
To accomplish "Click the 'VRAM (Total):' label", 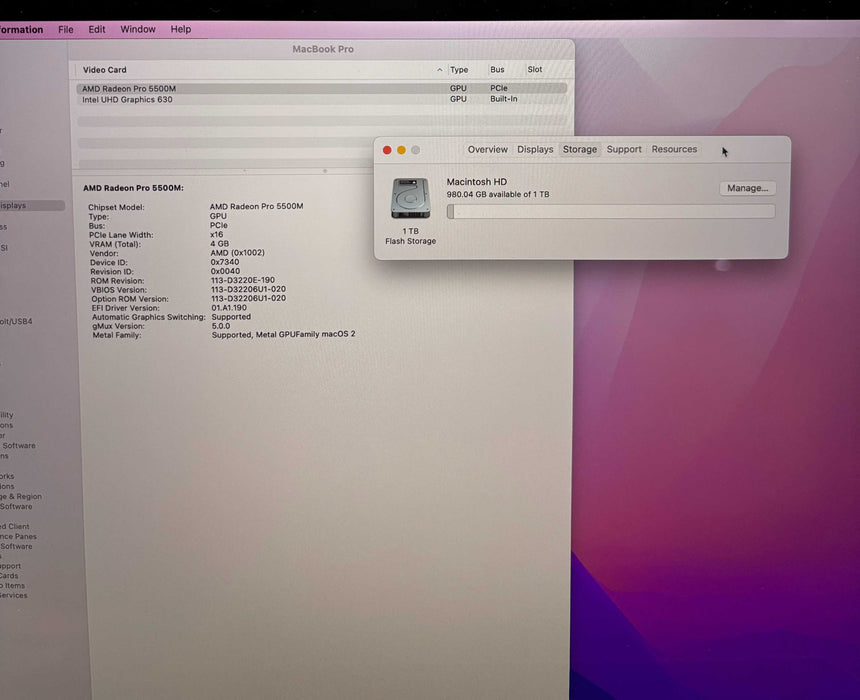I will (x=115, y=244).
